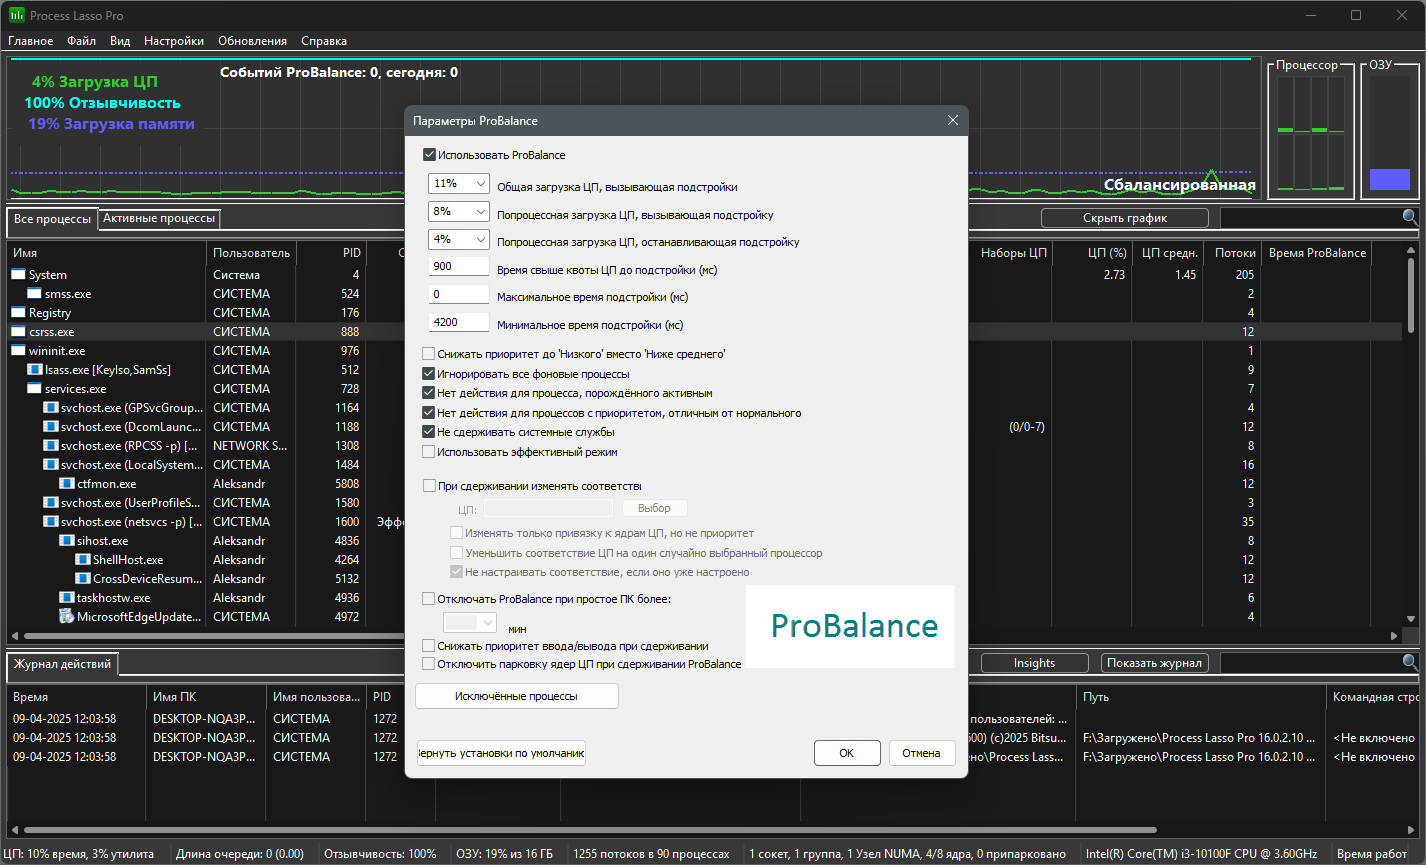Open the Вид menu
Image resolution: width=1426 pixels, height=865 pixels.
(x=120, y=41)
